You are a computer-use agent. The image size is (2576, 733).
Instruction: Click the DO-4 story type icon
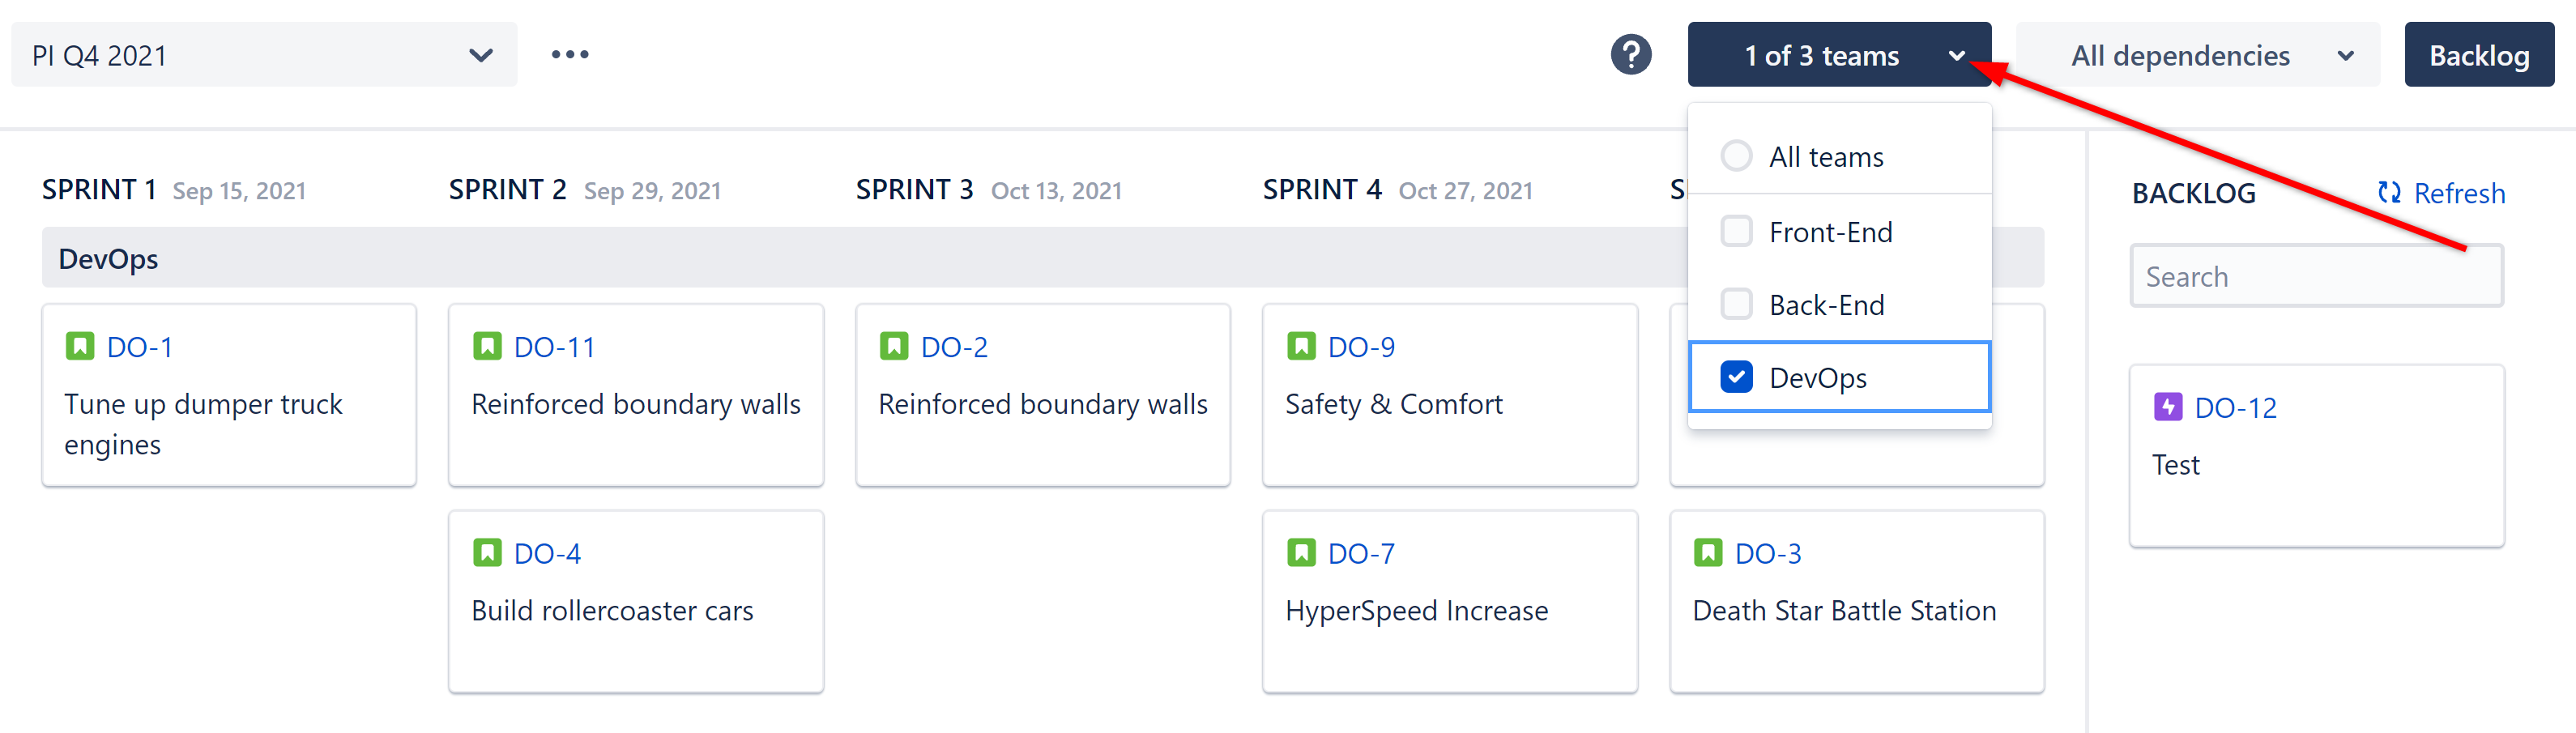(487, 553)
